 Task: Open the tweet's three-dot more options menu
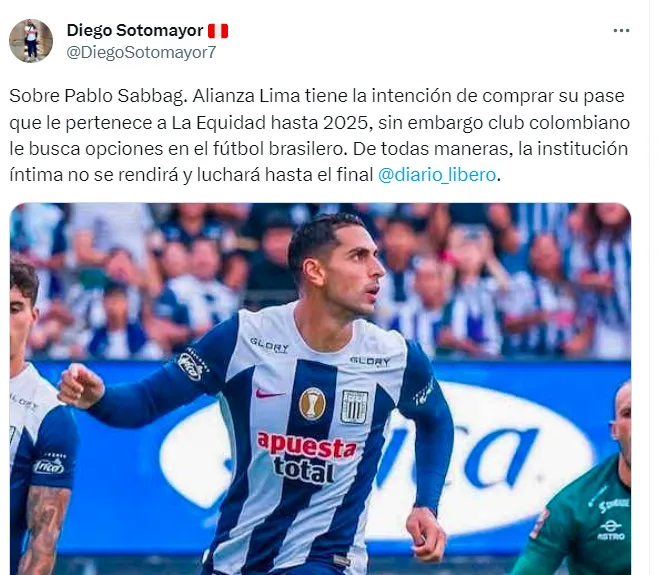(x=621, y=30)
